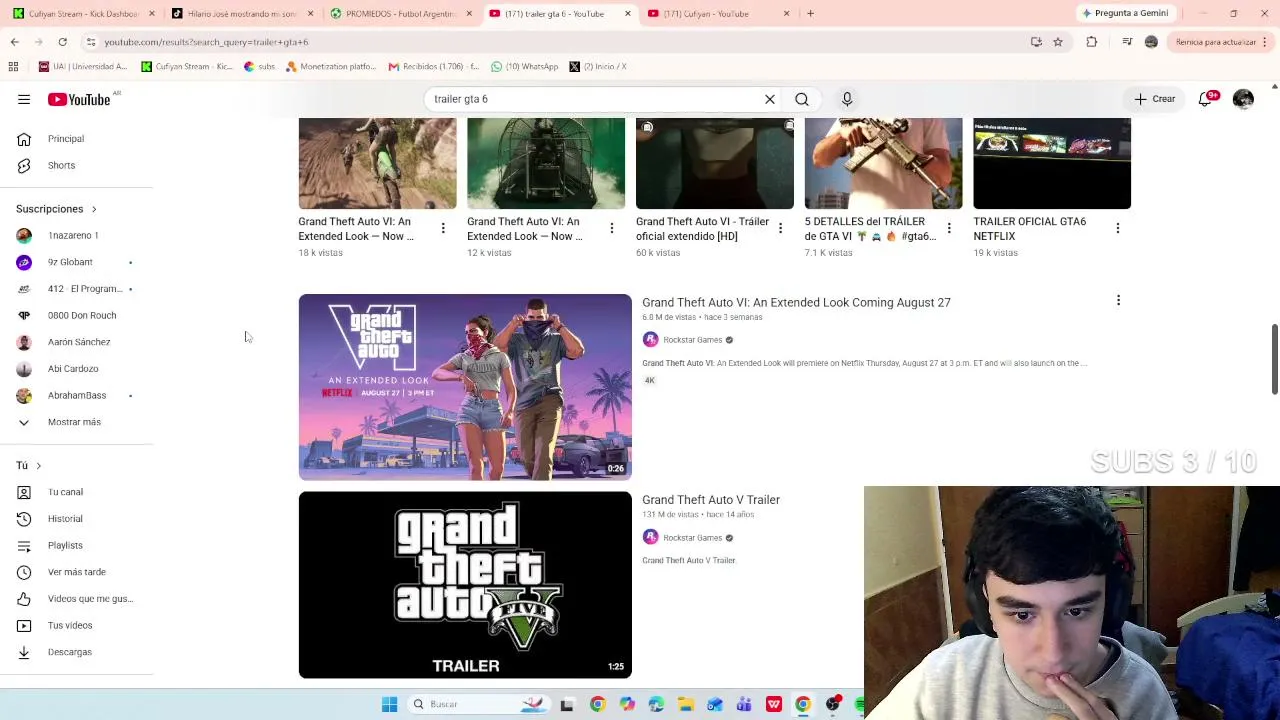1280x720 pixels.
Task: Click Pregunta a Gemini button
Action: (x=1125, y=13)
